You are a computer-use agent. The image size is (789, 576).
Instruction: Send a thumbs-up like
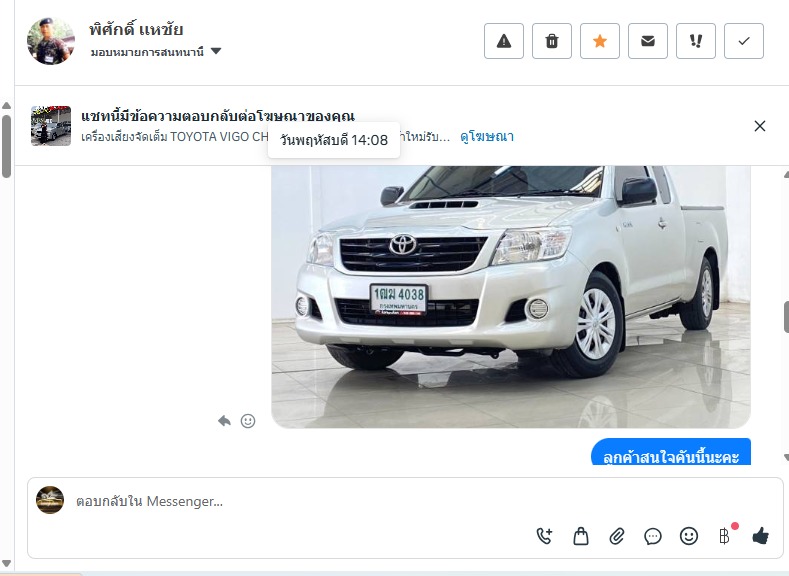point(760,536)
